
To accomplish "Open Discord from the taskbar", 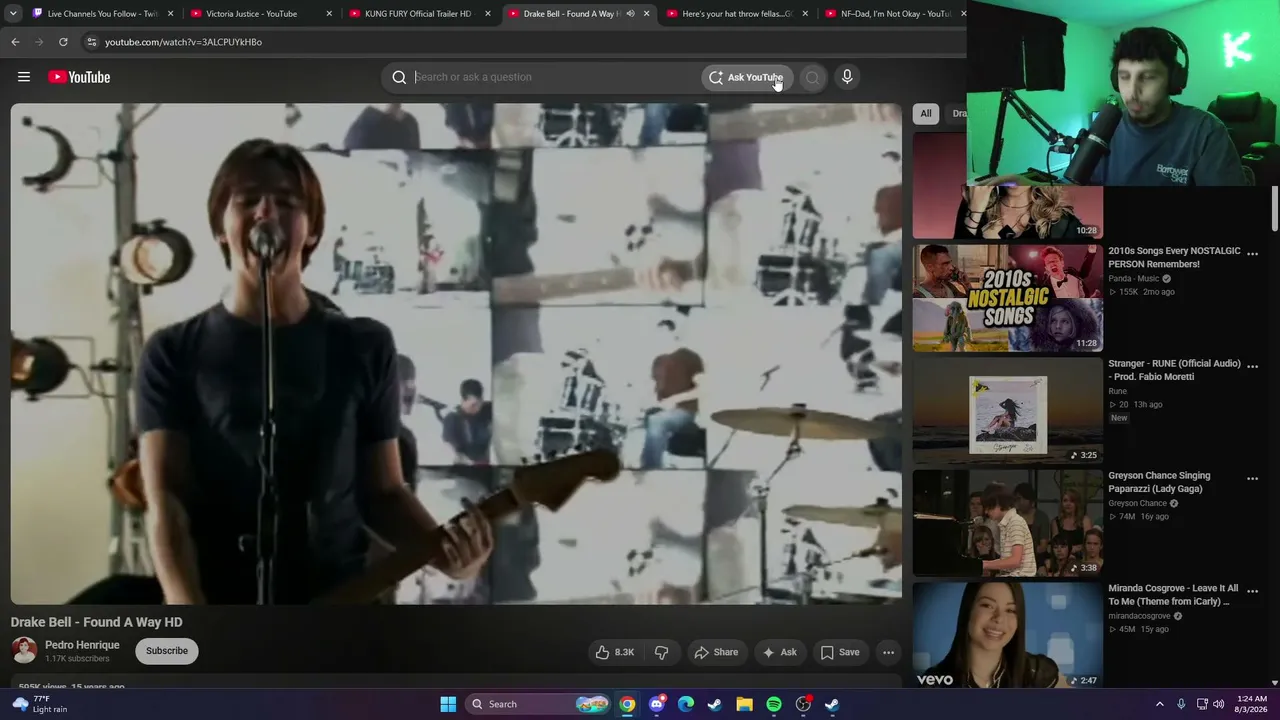I will point(656,704).
